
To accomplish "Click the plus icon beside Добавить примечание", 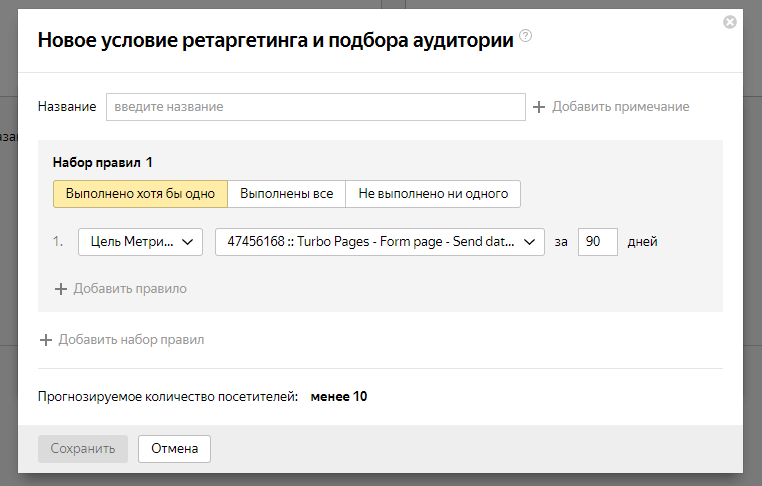I will (x=539, y=107).
